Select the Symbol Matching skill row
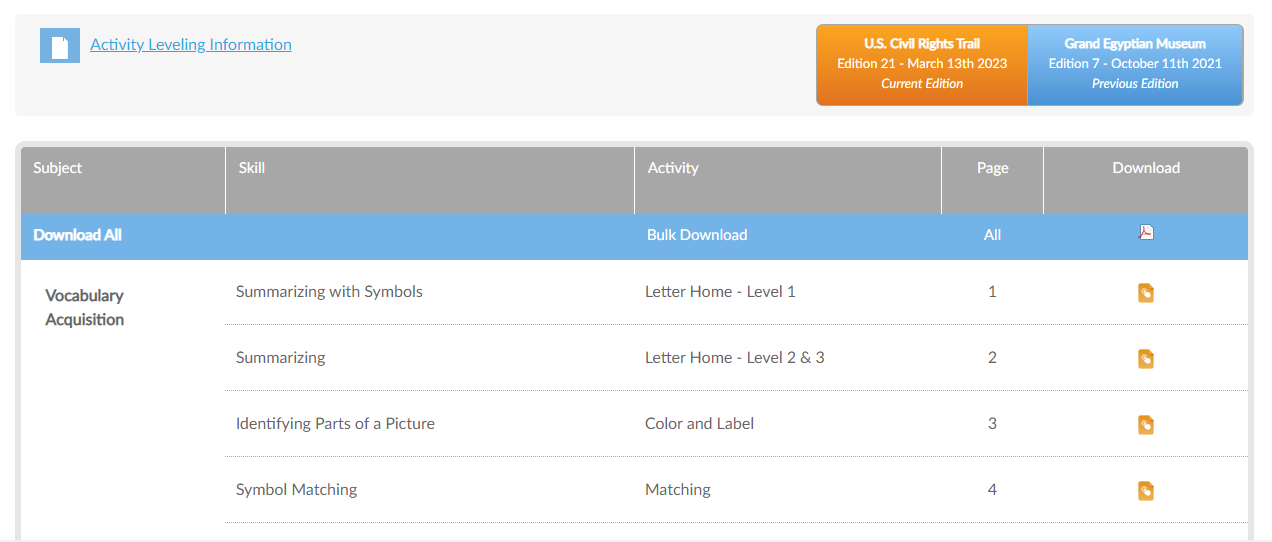 pyautogui.click(x=736, y=490)
